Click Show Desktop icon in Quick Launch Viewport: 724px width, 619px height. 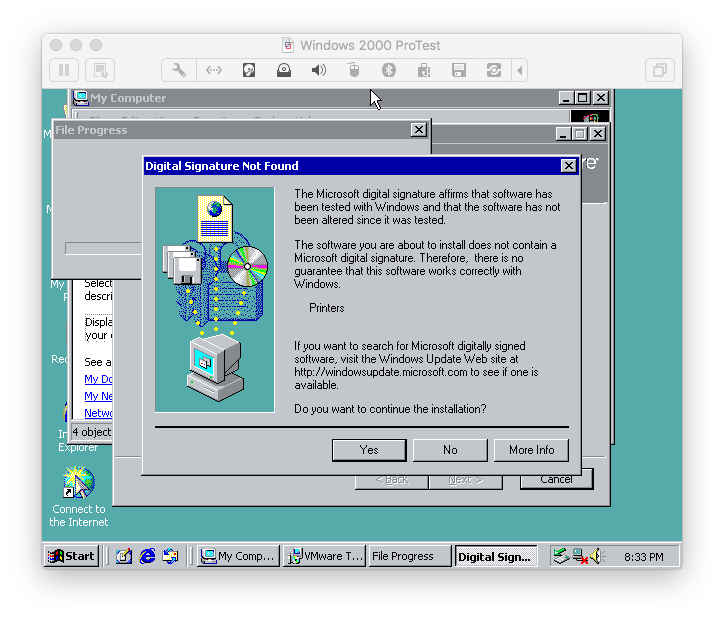coord(124,556)
